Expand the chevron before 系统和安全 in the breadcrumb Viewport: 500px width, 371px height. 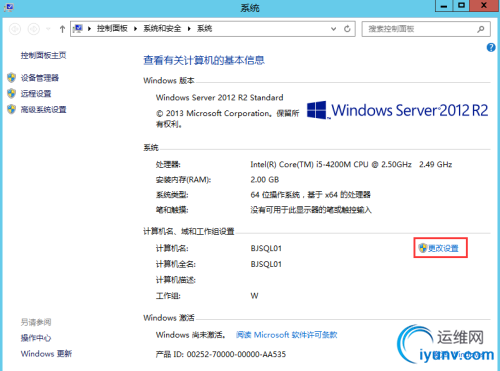tap(135, 29)
